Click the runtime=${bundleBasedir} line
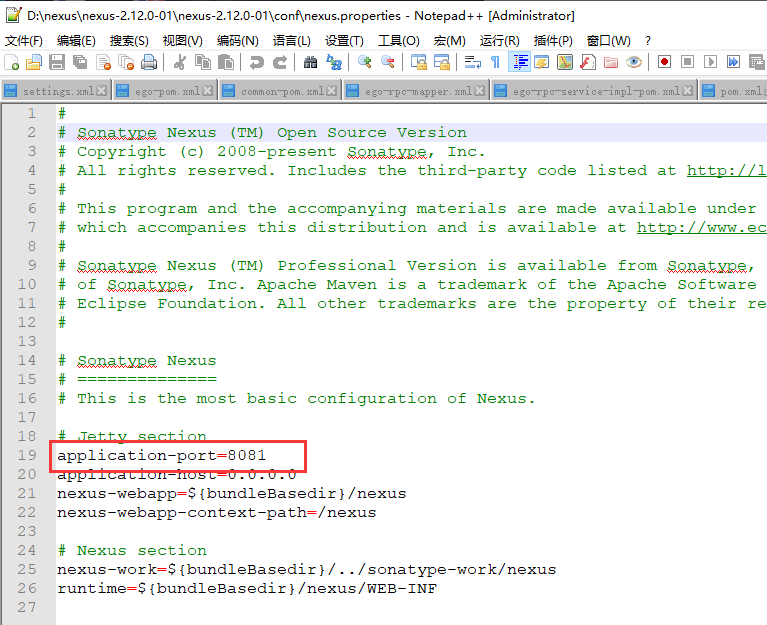The image size is (767, 625). coord(247,589)
